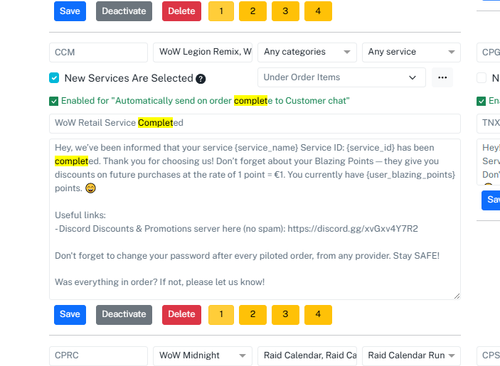Click yellow button 3 below the message

(285, 315)
